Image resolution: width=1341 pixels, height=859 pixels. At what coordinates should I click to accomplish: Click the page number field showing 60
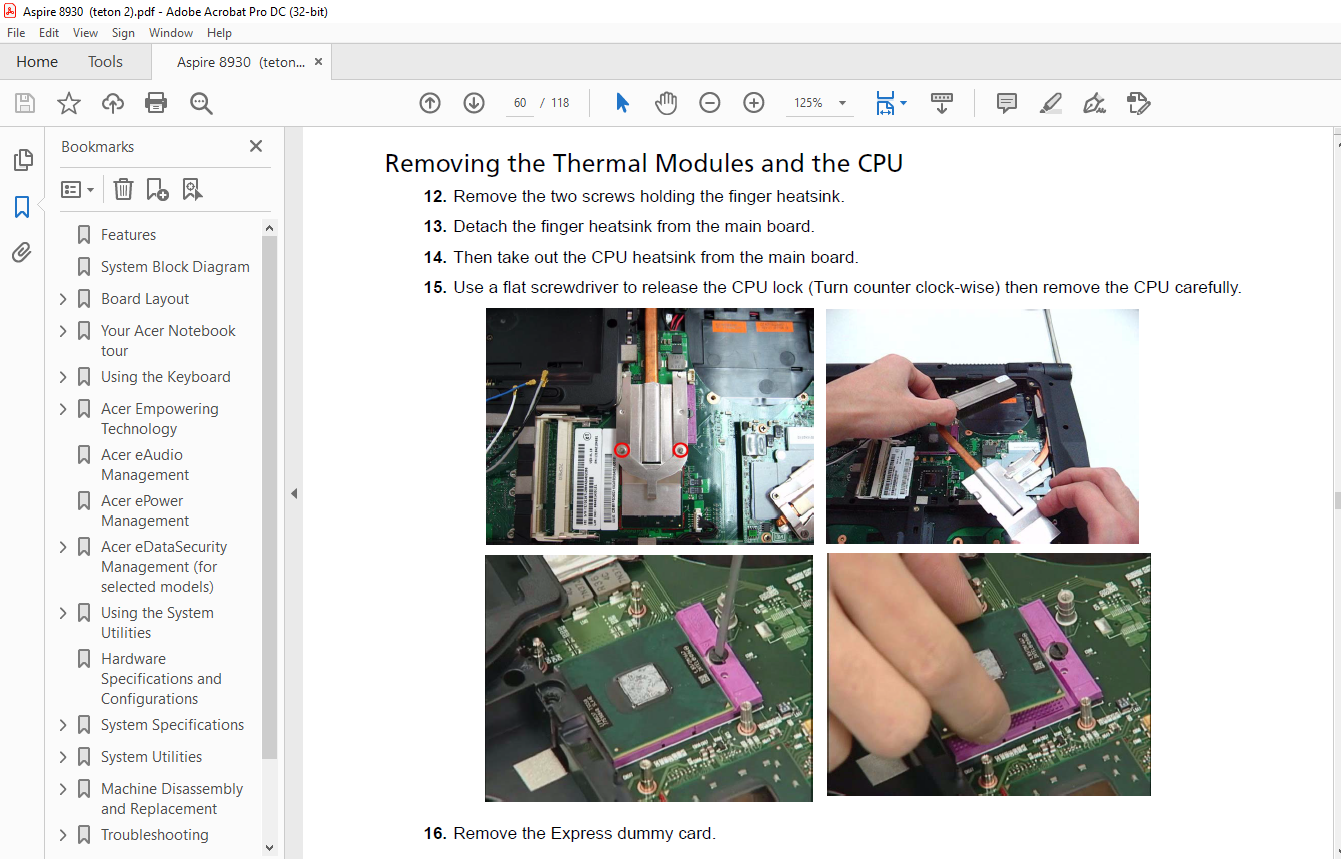tap(520, 103)
